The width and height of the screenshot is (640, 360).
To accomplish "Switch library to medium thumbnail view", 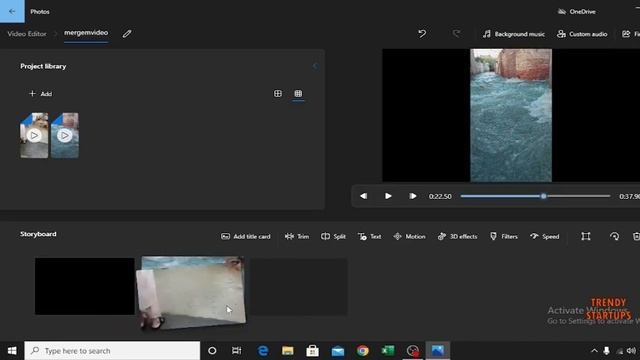I will pos(278,93).
